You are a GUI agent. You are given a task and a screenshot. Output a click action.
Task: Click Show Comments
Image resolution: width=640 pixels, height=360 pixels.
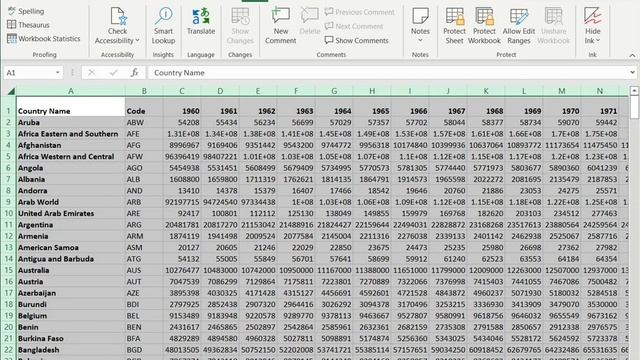(x=357, y=40)
